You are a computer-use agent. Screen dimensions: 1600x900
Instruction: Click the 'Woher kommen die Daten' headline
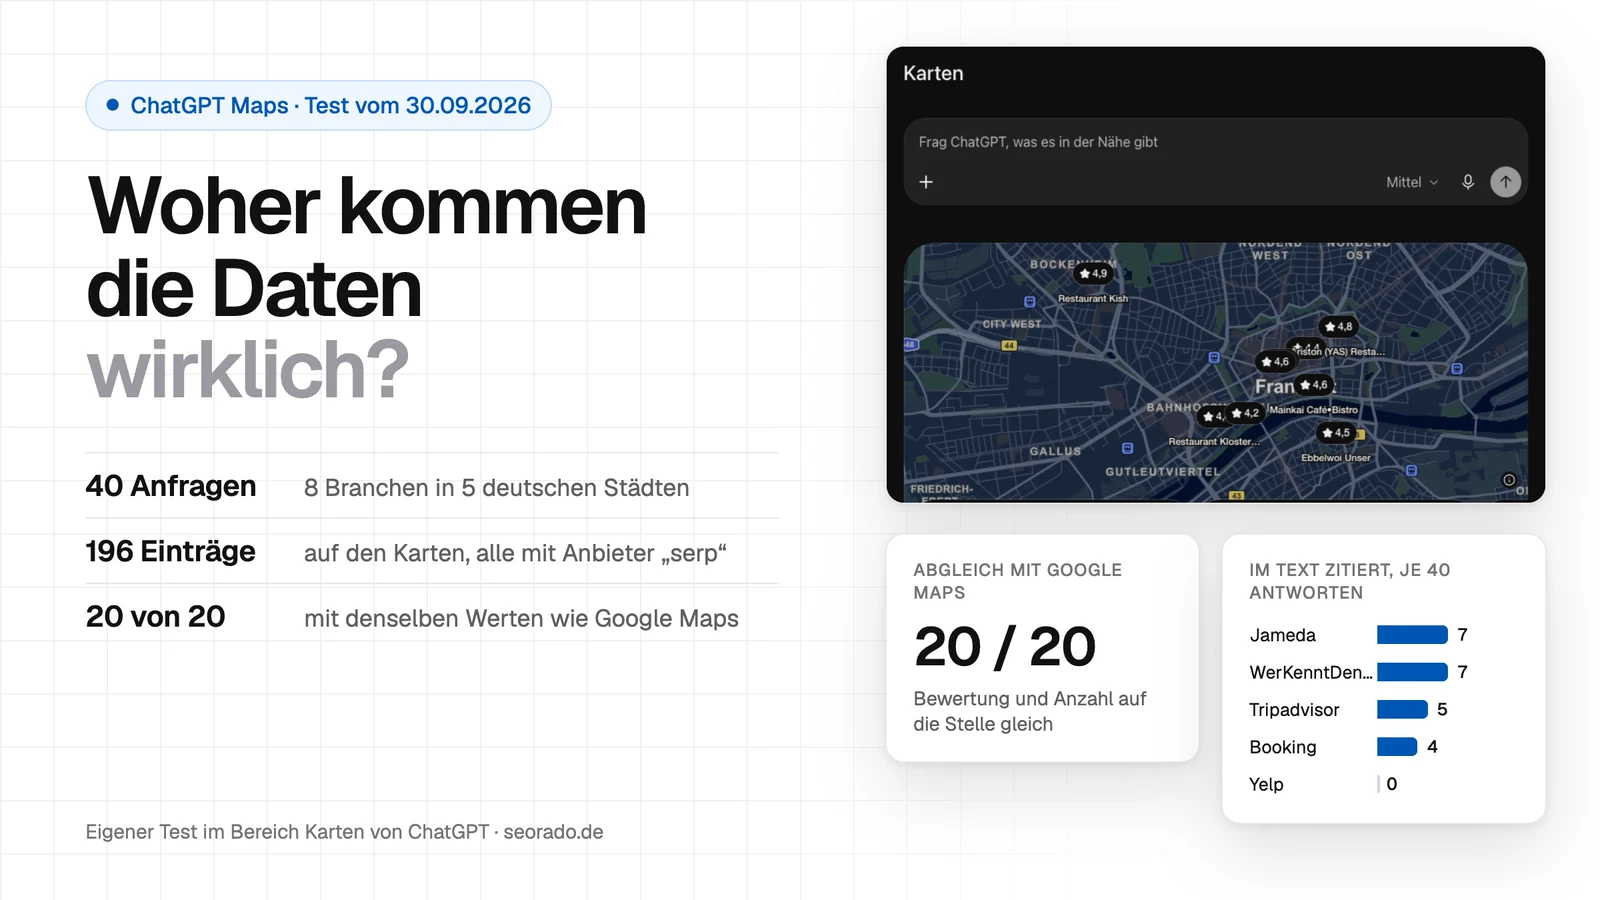(x=366, y=247)
